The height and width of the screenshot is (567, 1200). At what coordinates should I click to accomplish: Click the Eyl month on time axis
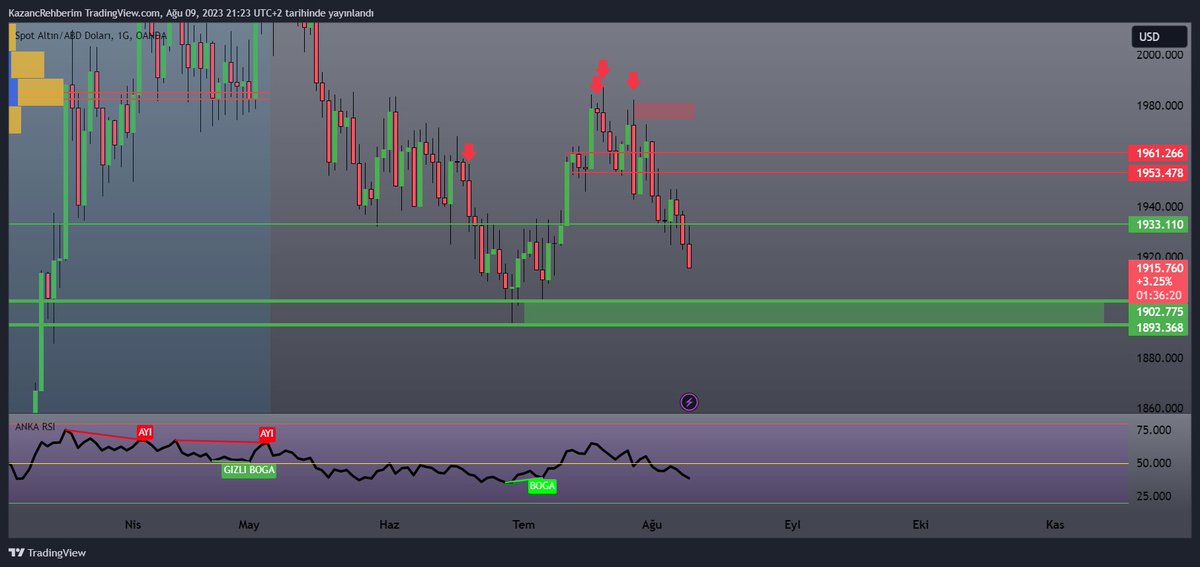(793, 524)
